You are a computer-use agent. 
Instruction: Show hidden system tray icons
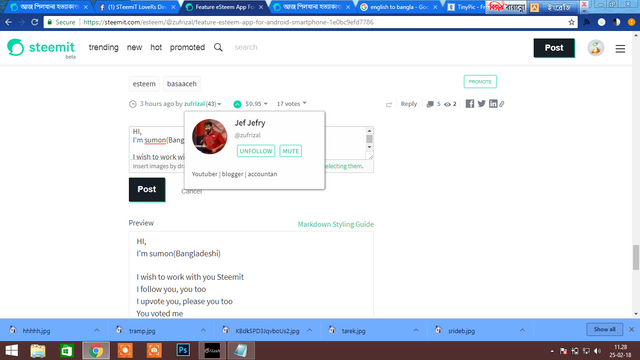click(552, 351)
